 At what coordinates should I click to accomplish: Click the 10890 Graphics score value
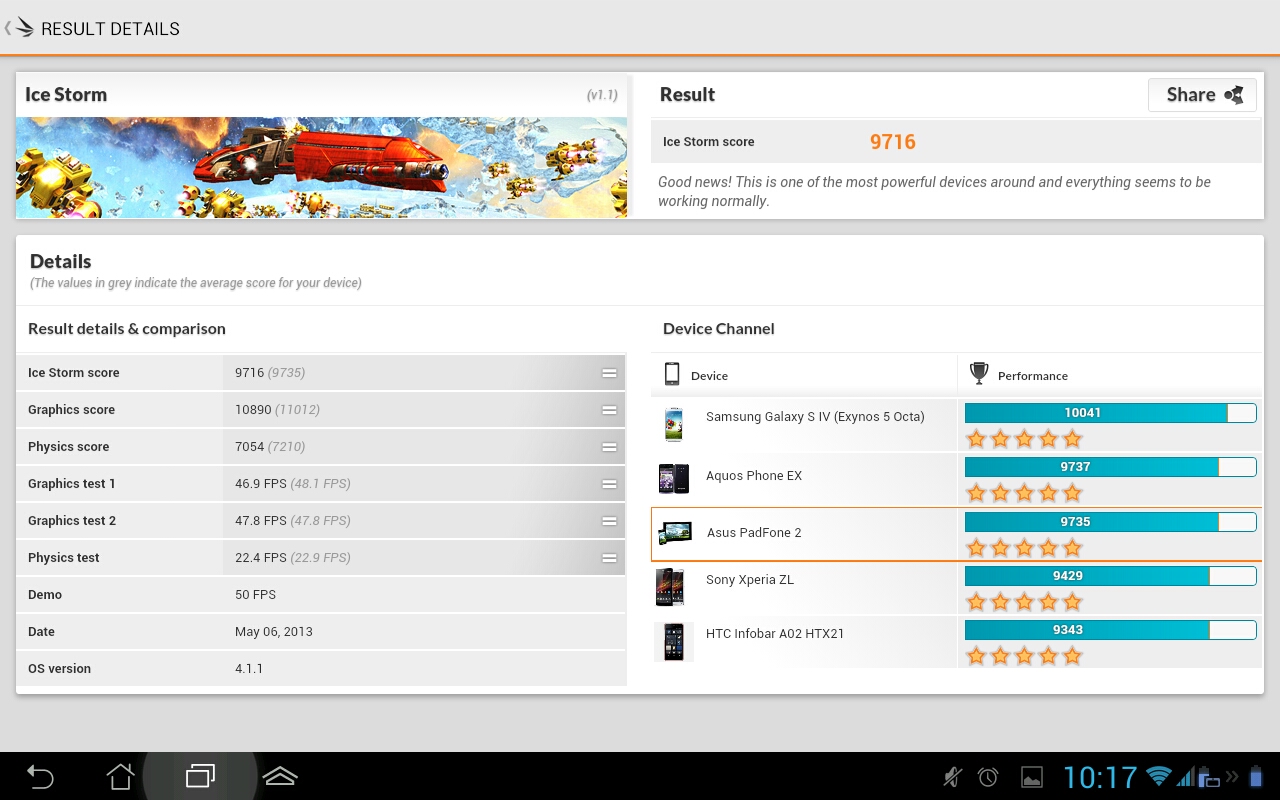[x=253, y=410]
